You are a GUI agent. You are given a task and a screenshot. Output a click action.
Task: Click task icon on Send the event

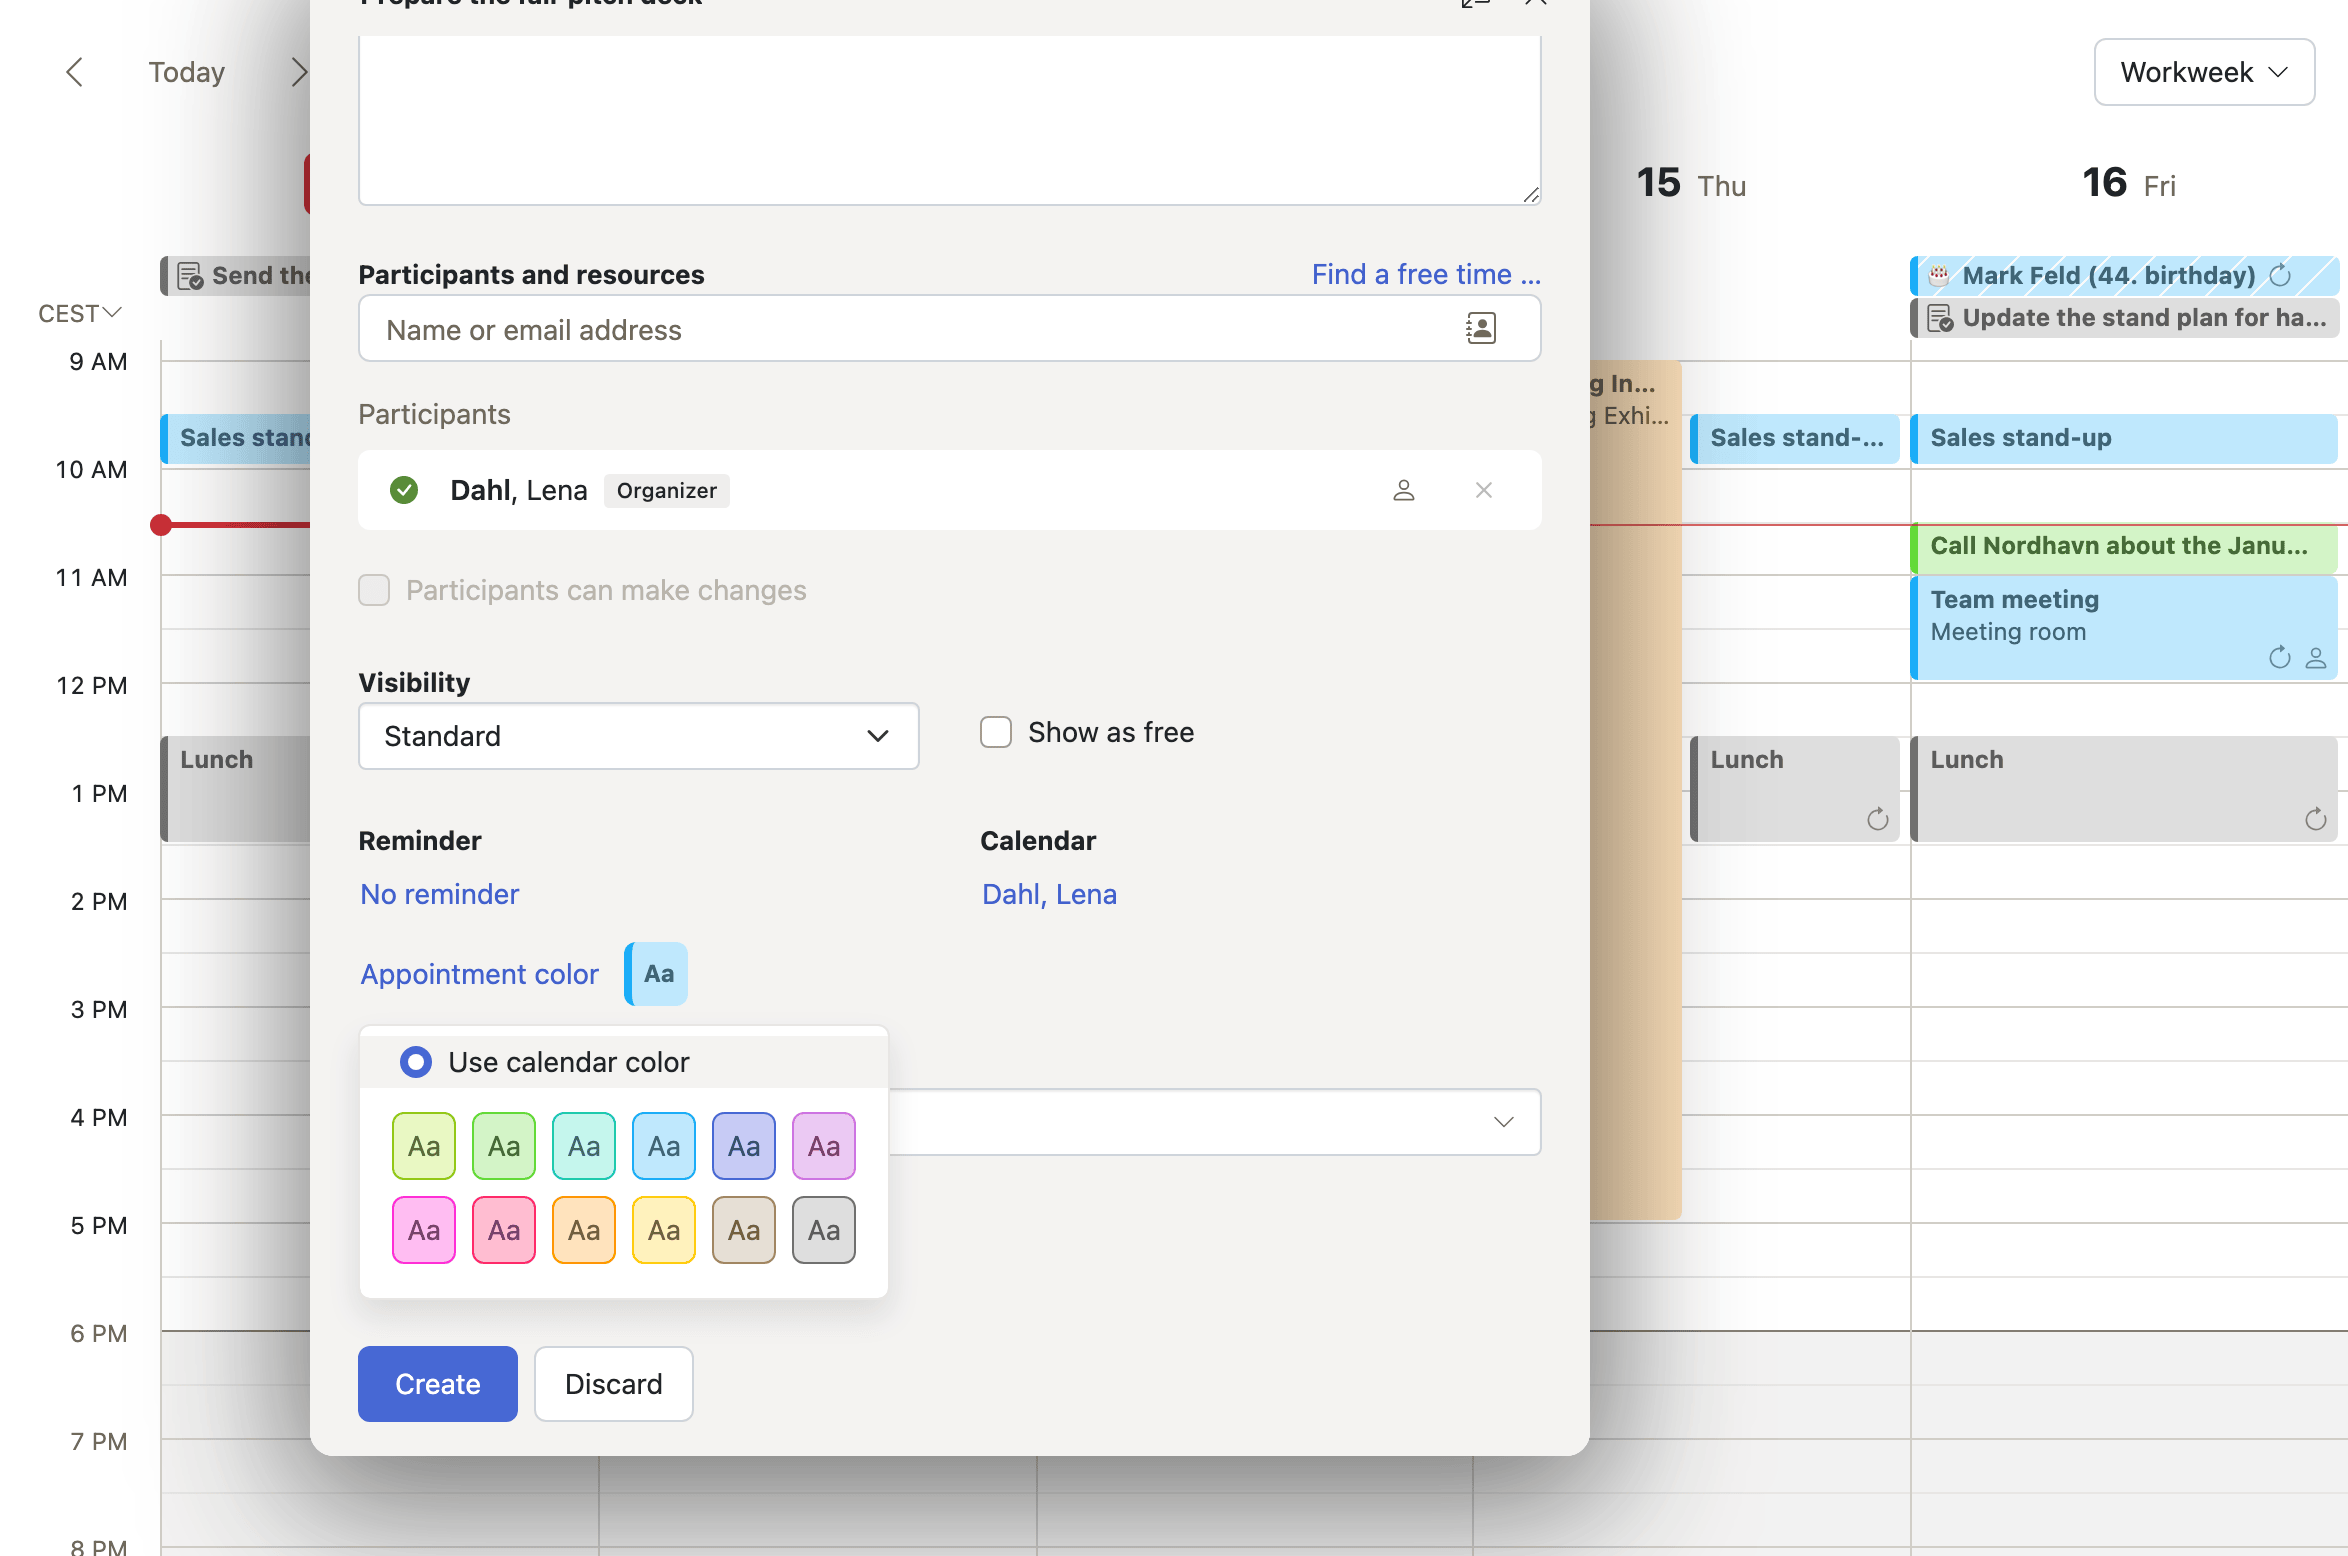coord(190,276)
